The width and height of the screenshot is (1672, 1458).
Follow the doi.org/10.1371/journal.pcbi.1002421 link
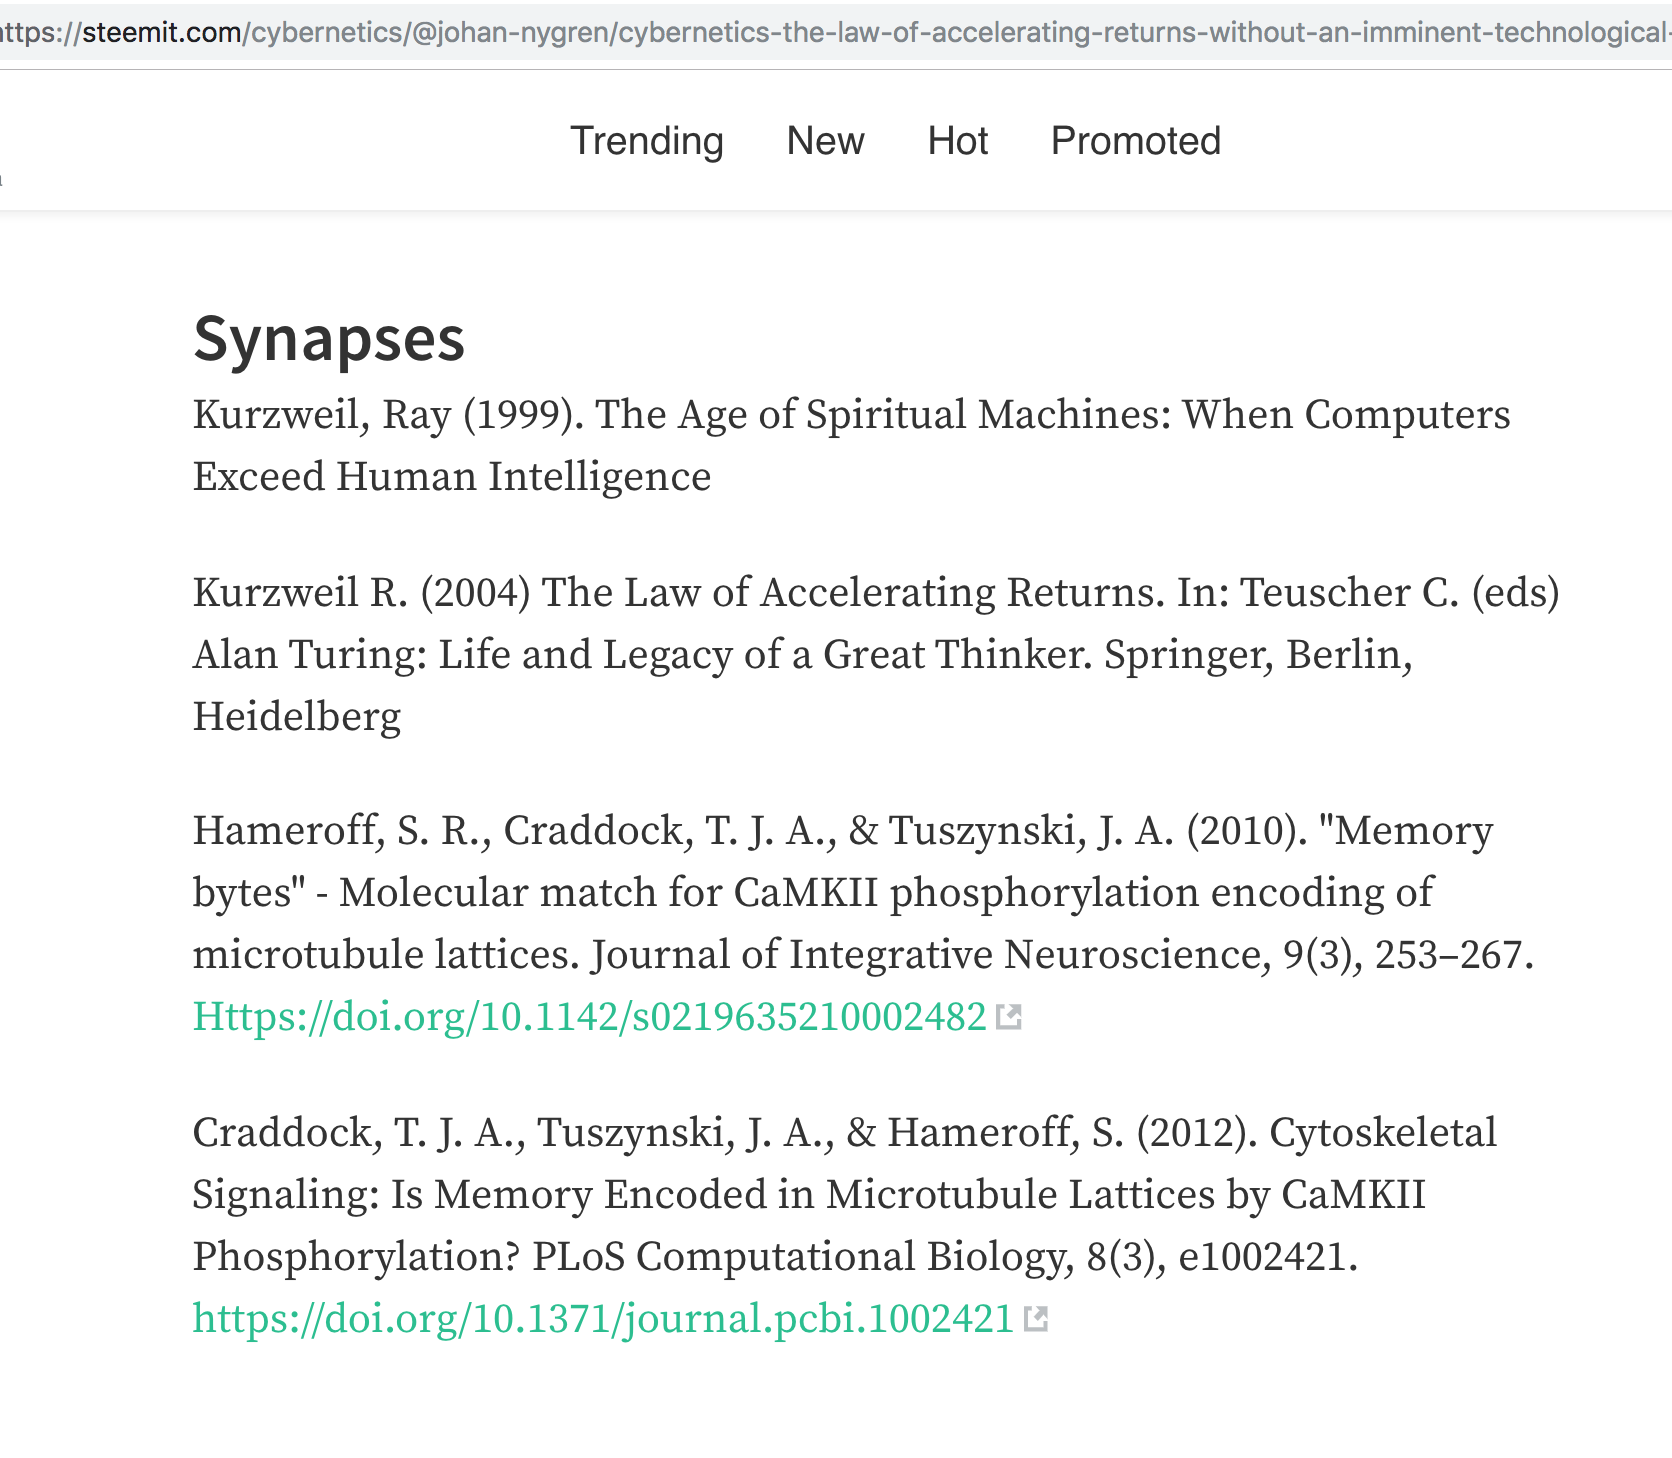coord(604,1319)
